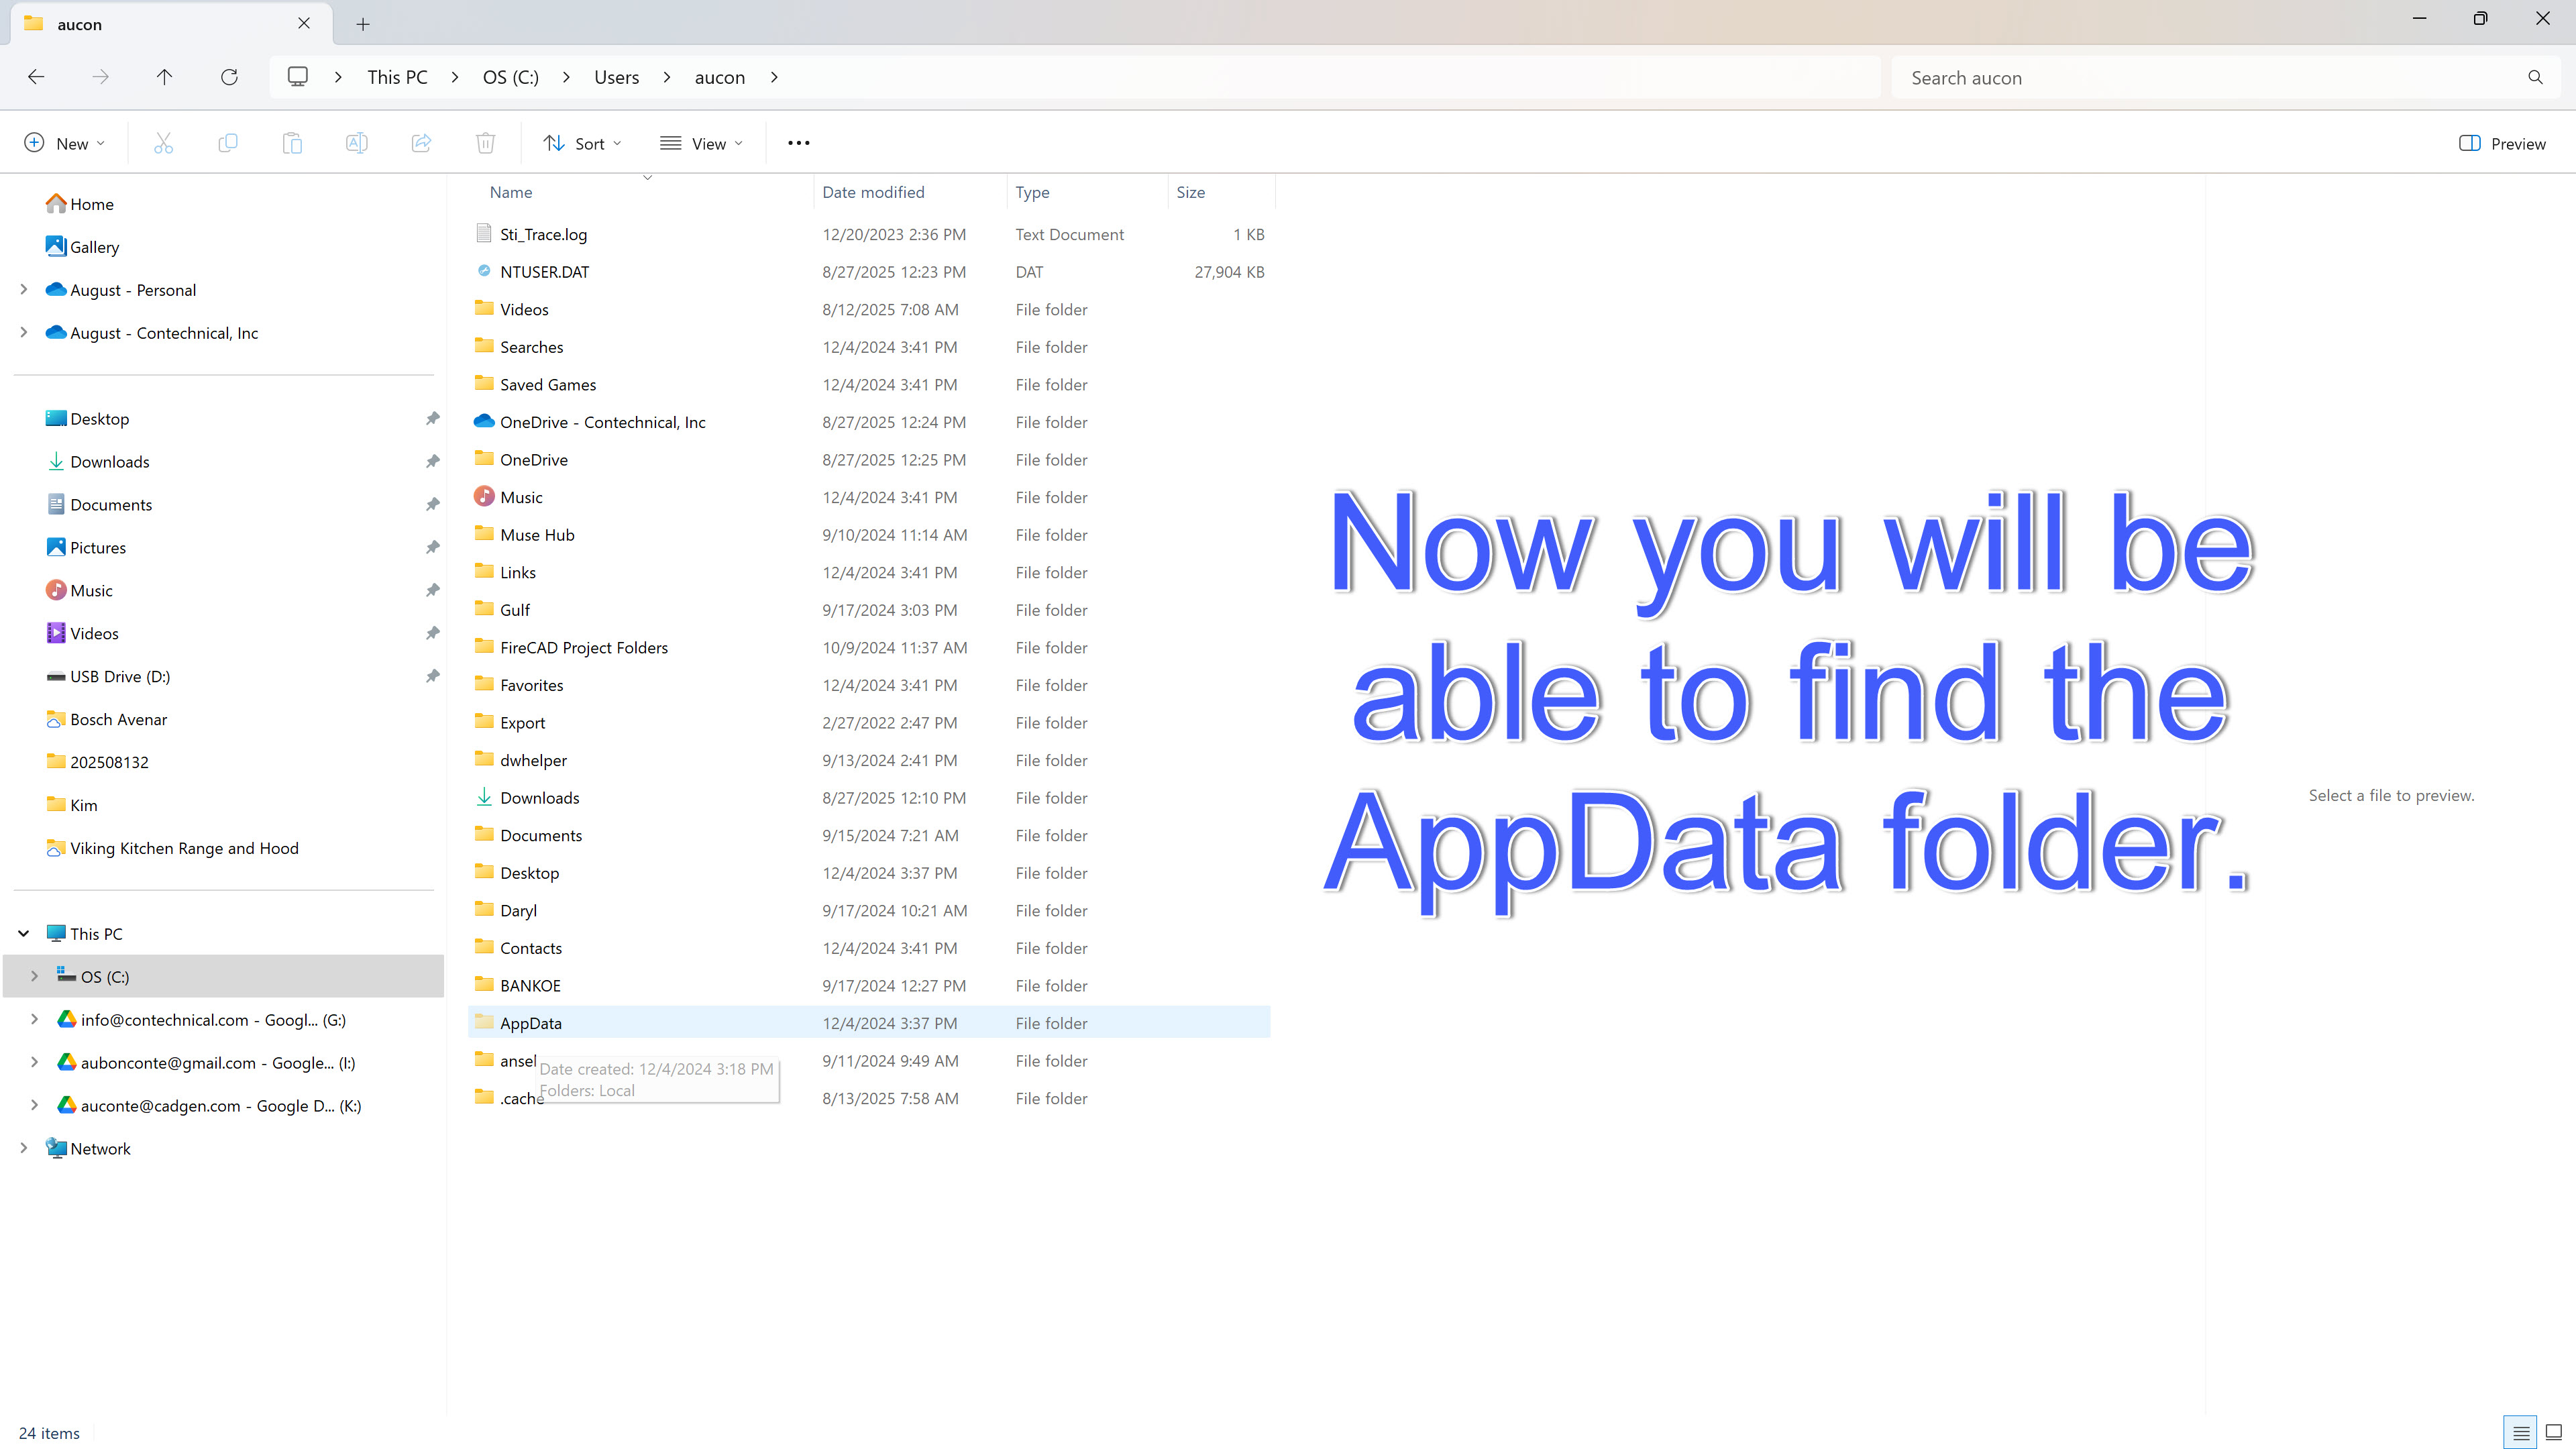Open Pictures in quick access
This screenshot has height=1449, width=2576.
point(86,548)
